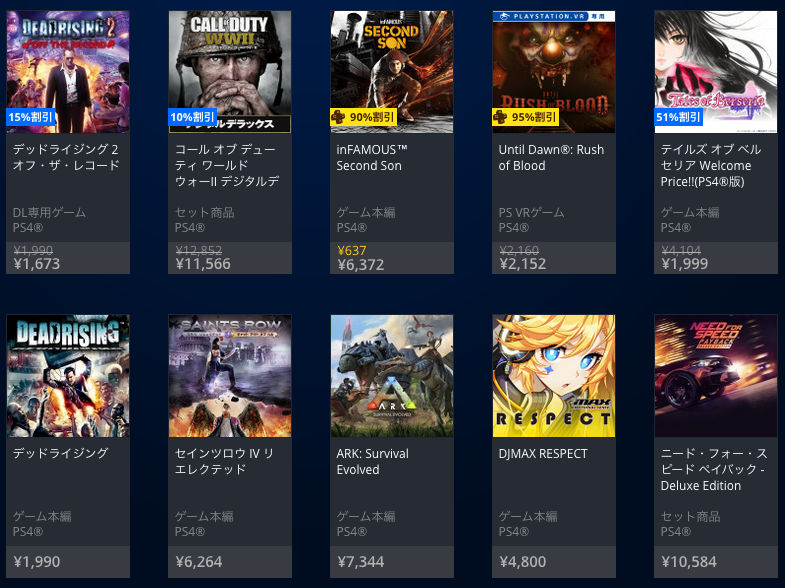Select the Saints Row IV Re-Elected cover
Viewport: 785px width, 588px height.
[x=230, y=376]
